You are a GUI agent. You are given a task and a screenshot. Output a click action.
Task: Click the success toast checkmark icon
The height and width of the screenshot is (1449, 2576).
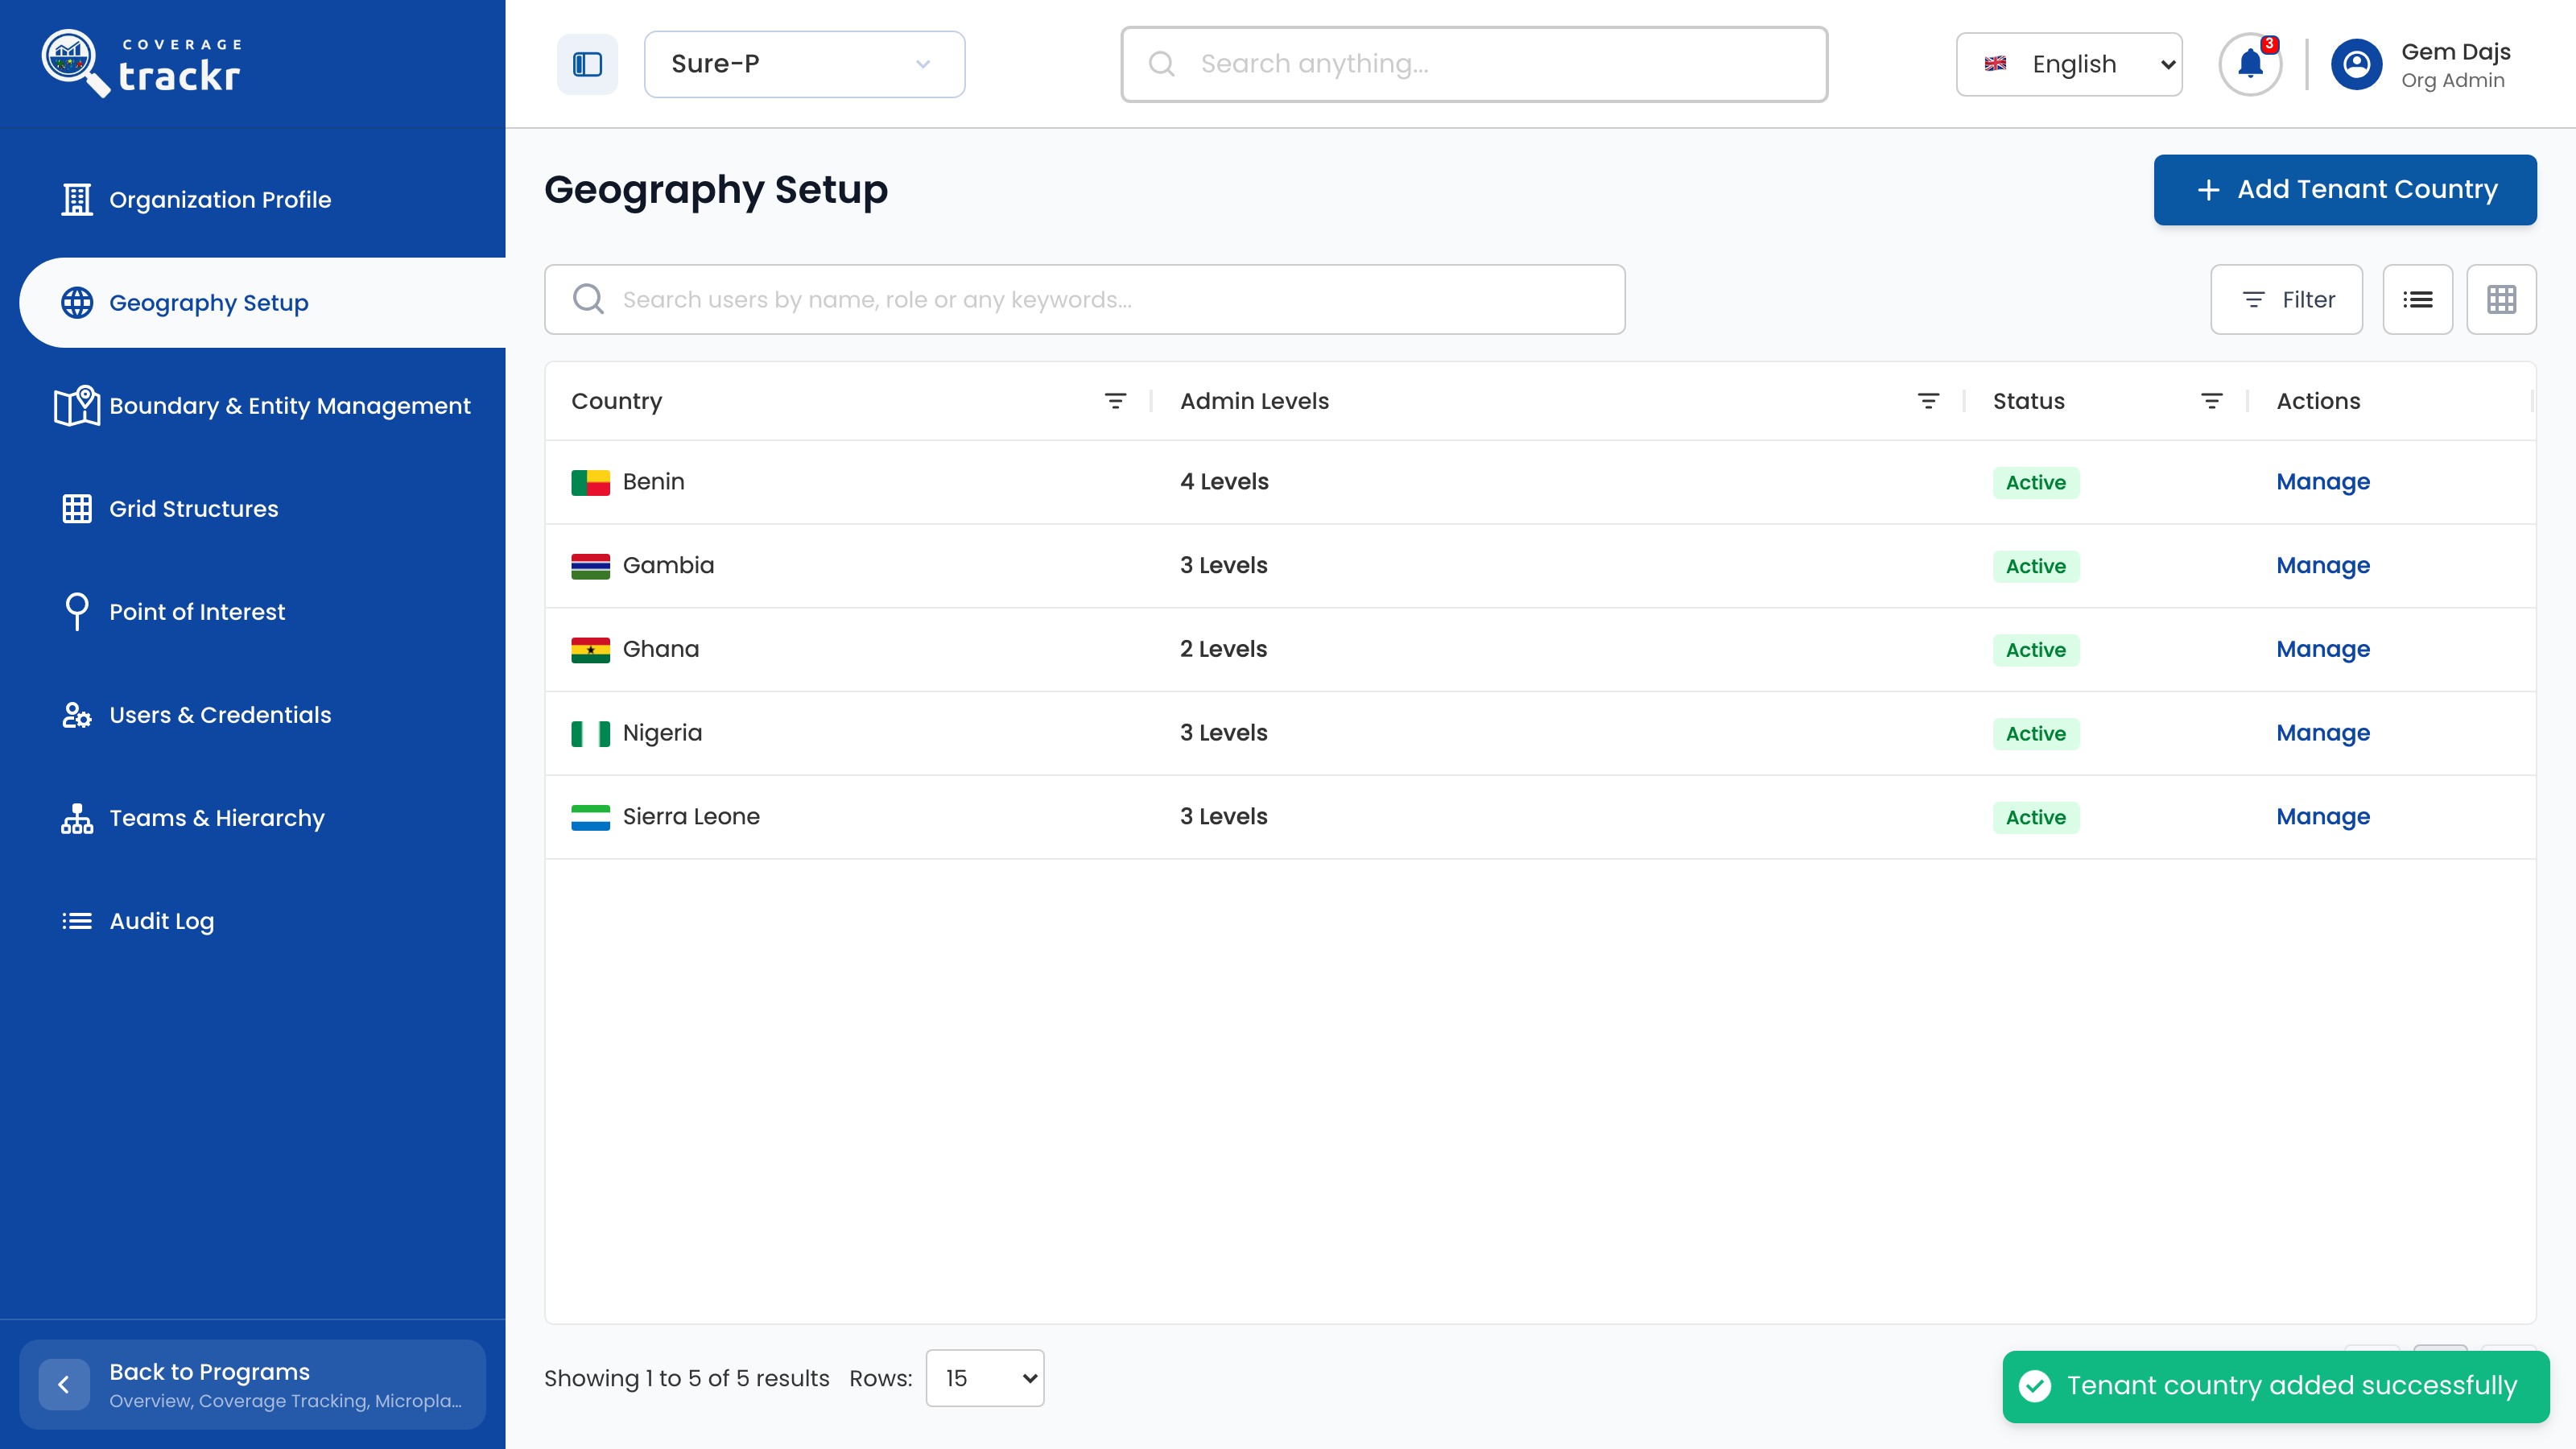pyautogui.click(x=2035, y=1386)
